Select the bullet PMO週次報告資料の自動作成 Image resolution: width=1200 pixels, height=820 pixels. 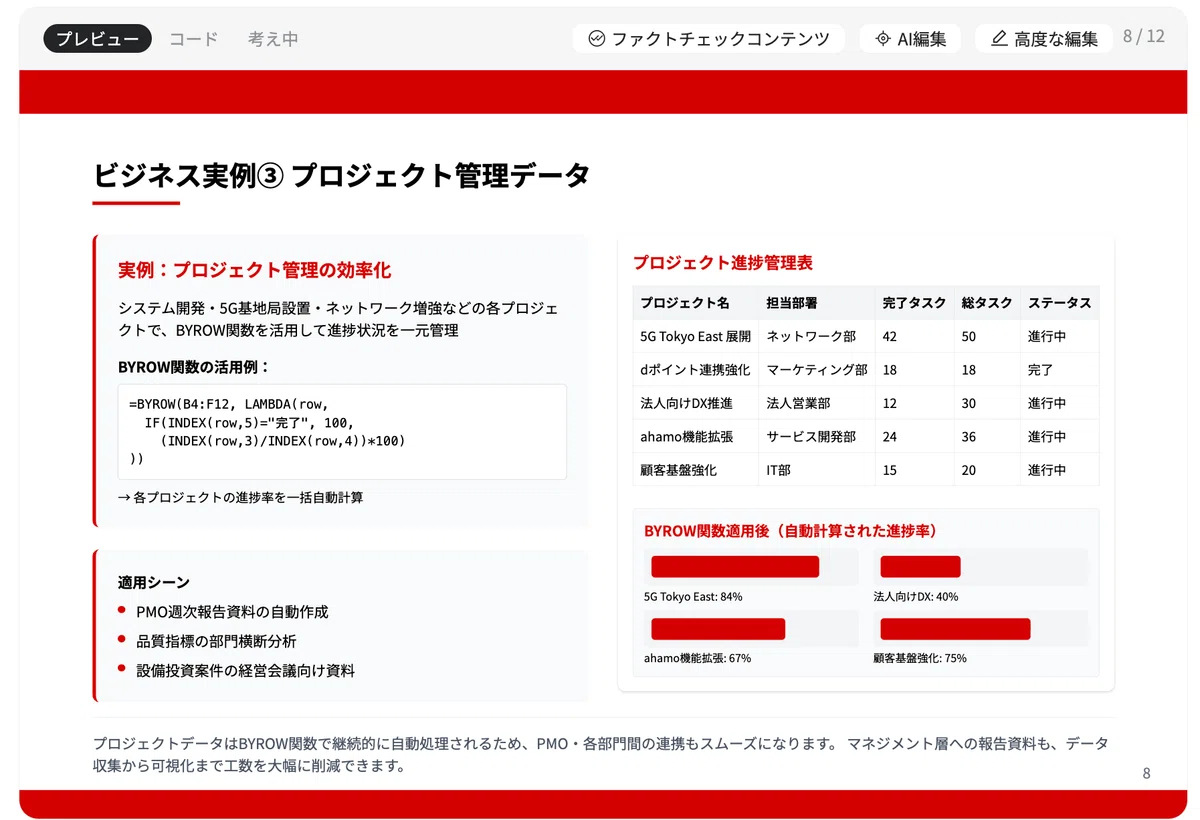pyautogui.click(x=232, y=612)
